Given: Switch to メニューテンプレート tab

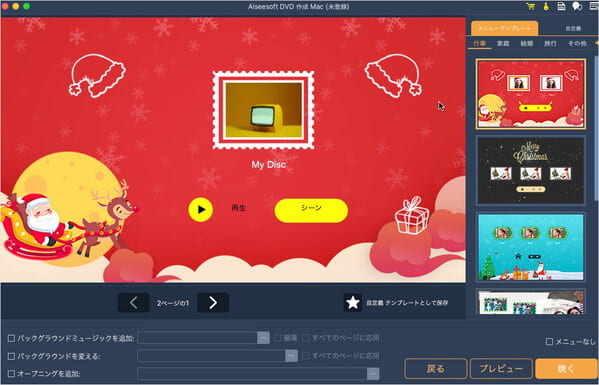Looking at the screenshot, I should tap(504, 28).
